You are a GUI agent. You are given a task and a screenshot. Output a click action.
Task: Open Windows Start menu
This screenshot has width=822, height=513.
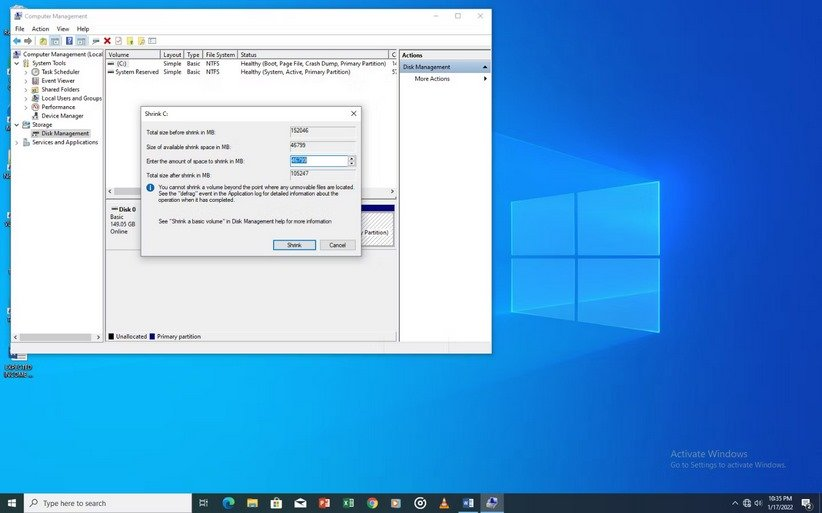[x=12, y=503]
